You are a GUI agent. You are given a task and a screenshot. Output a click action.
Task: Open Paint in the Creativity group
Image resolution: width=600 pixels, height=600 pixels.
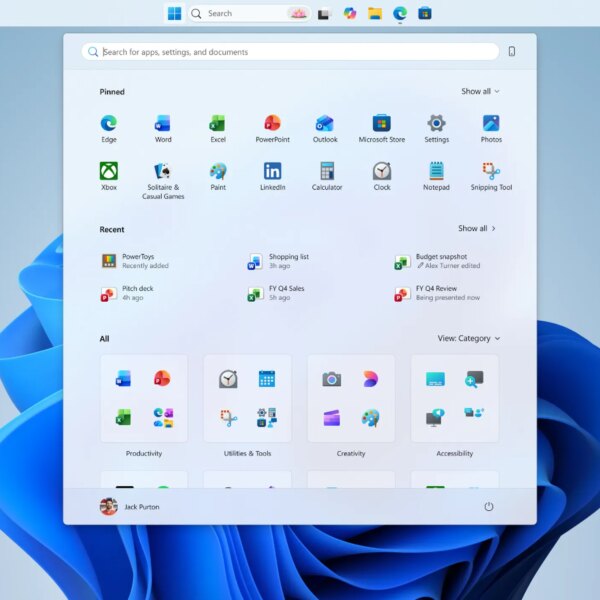pyautogui.click(x=370, y=418)
